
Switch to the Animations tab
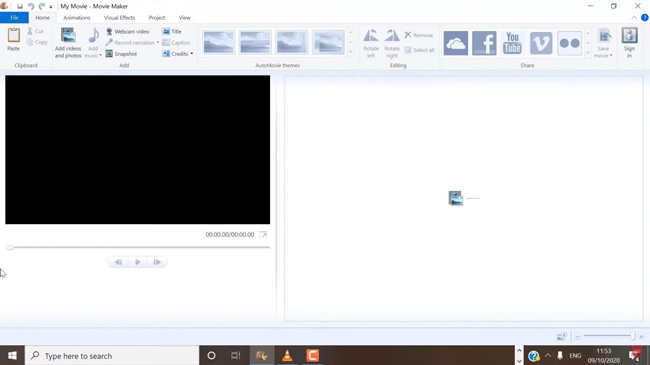click(77, 17)
